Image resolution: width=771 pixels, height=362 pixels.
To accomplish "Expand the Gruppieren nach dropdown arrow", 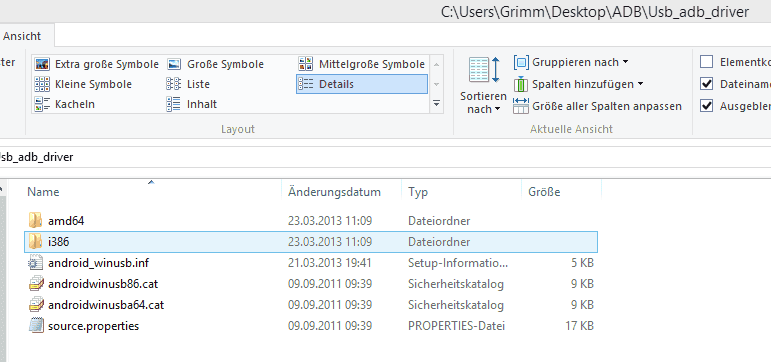I will click(625, 62).
